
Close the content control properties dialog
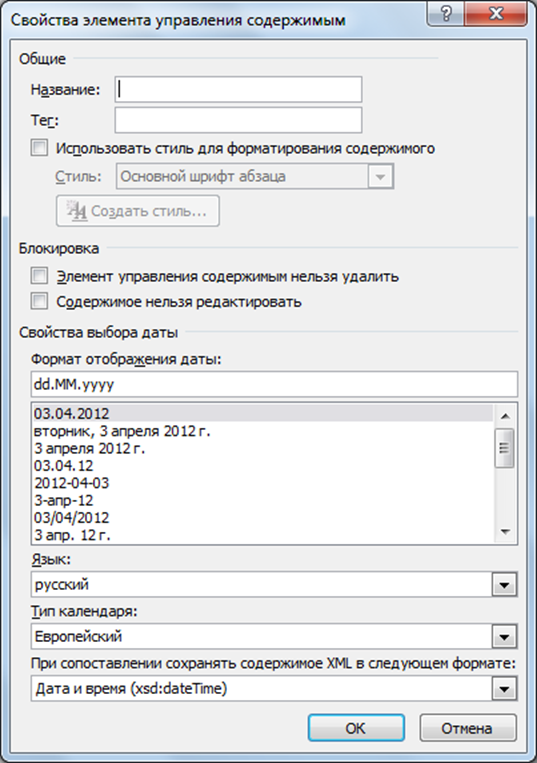[x=495, y=13]
